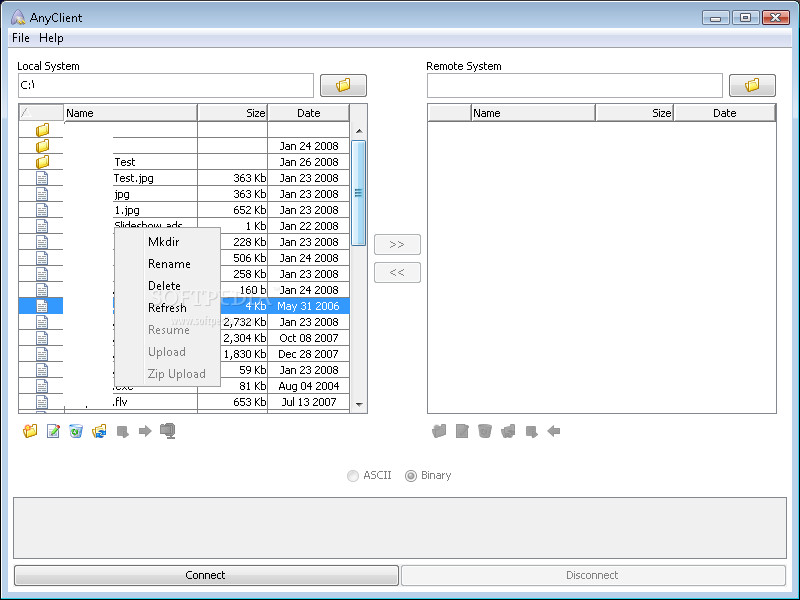Sort remote files by Date column header
Image resolution: width=800 pixels, height=600 pixels.
(724, 113)
